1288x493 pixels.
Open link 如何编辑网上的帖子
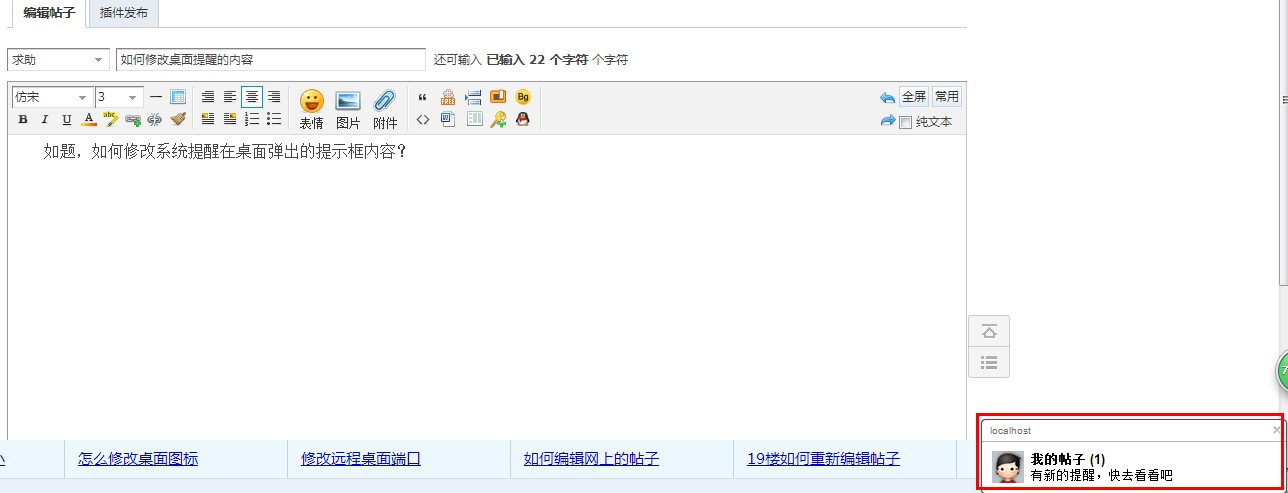(x=591, y=459)
